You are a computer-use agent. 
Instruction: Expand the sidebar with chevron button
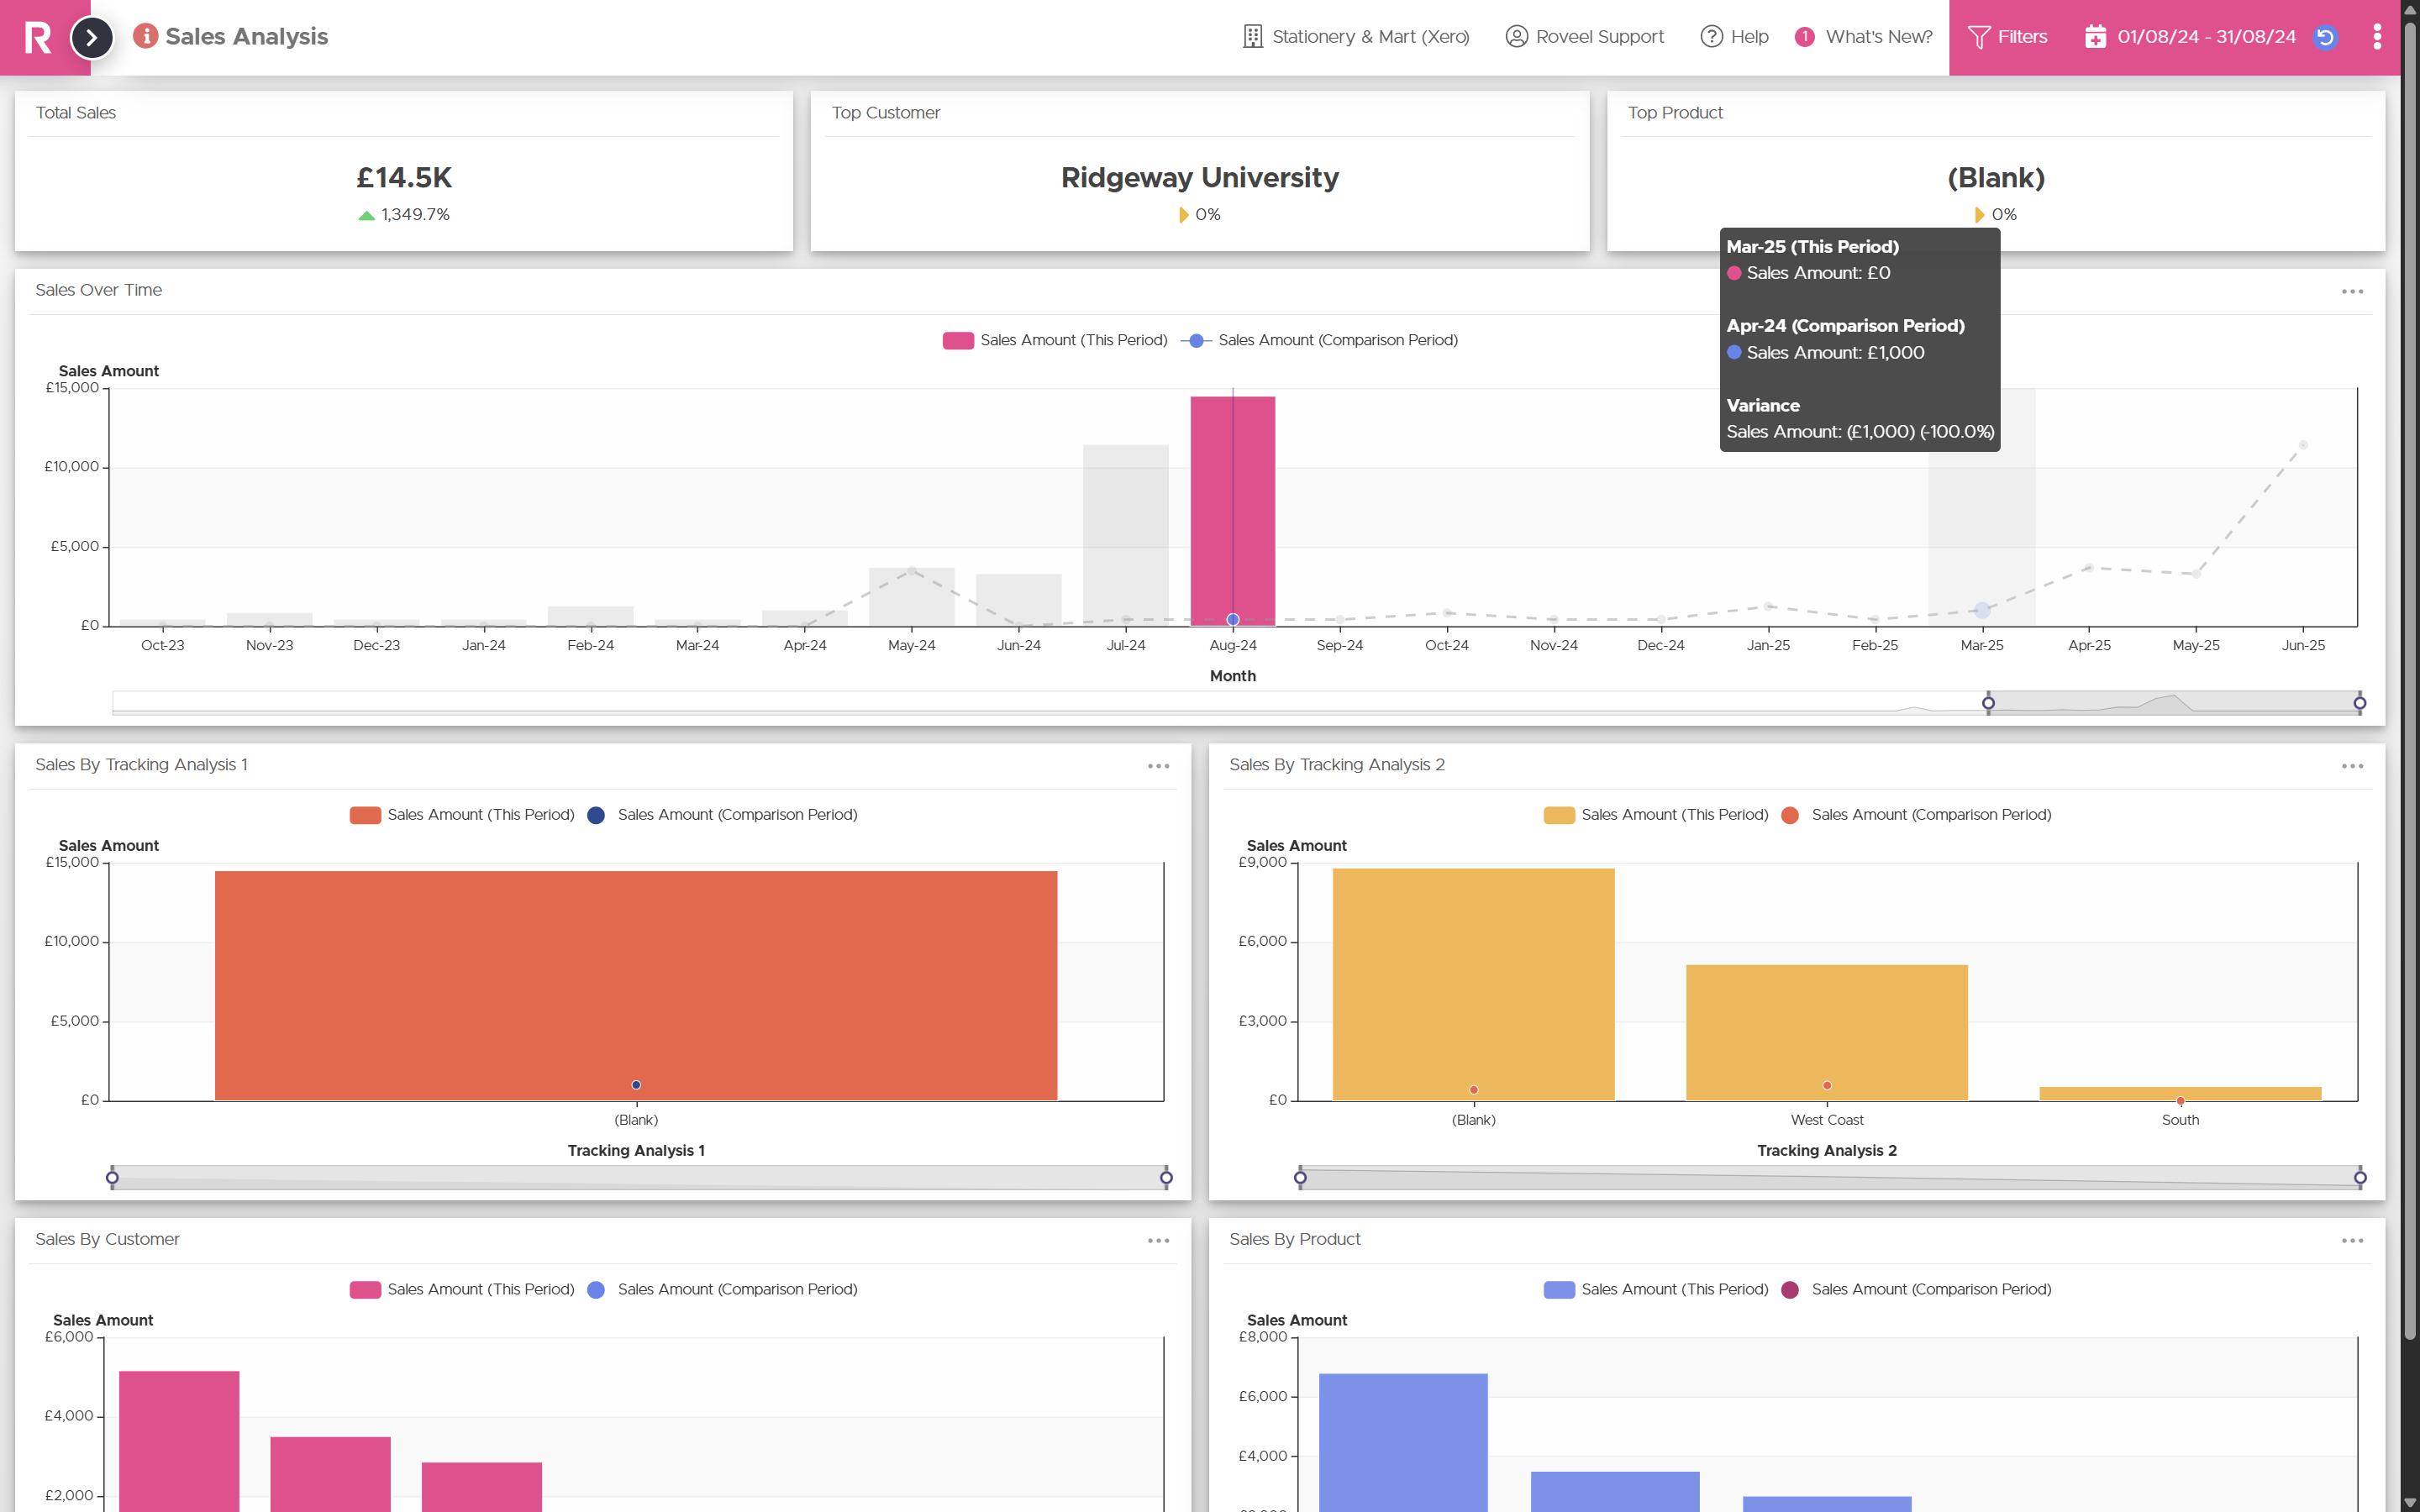[x=92, y=38]
